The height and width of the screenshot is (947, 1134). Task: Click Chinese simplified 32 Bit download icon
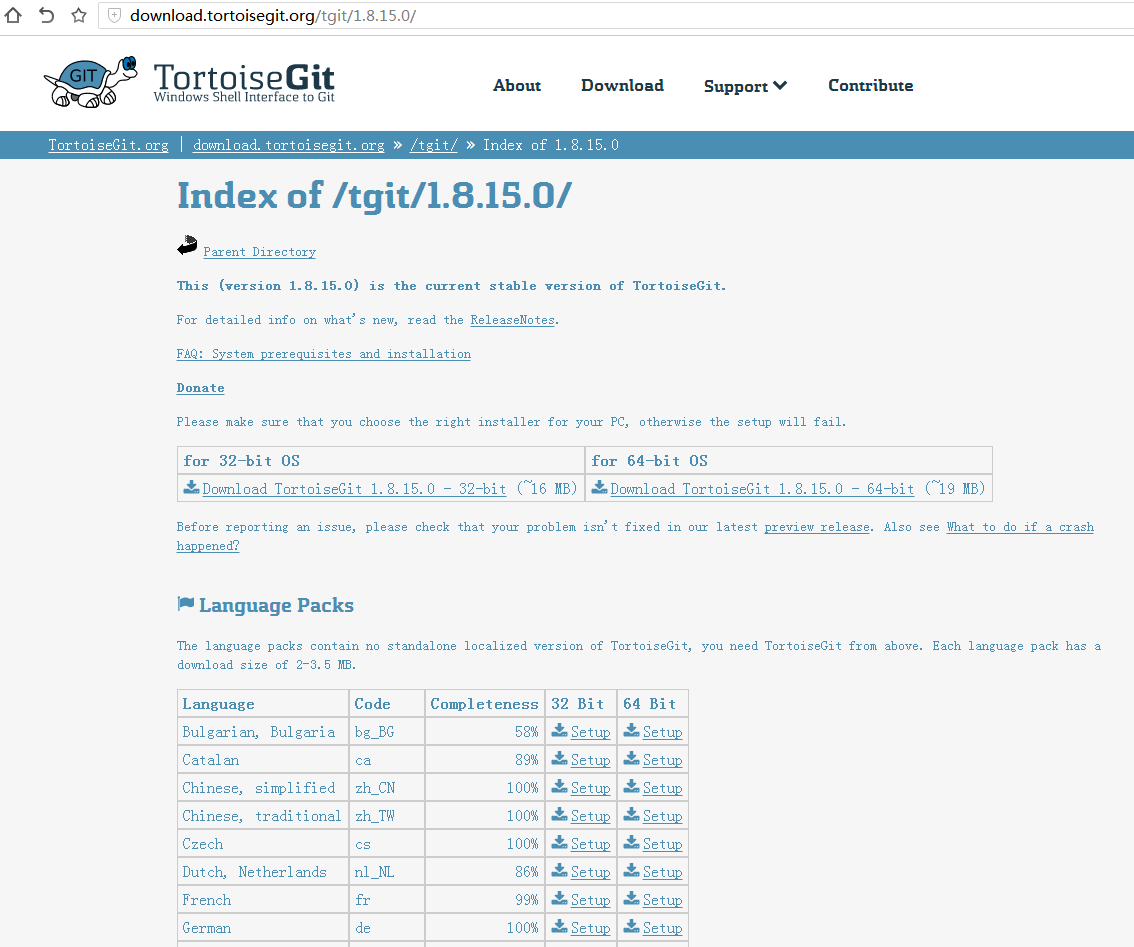(x=559, y=786)
